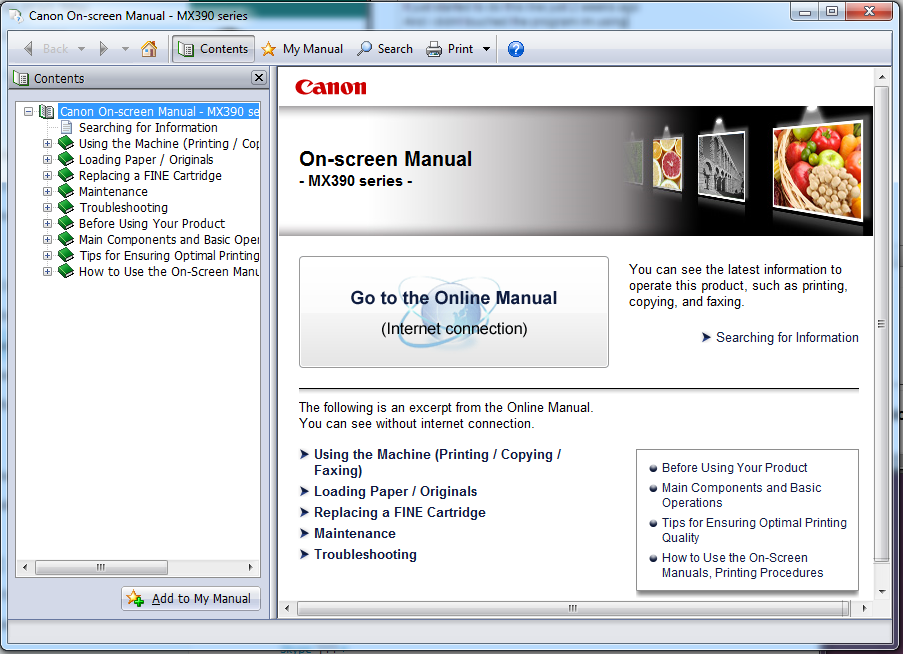This screenshot has width=903, height=654.
Task: Click the Go to the Online Manual button
Action: (454, 312)
